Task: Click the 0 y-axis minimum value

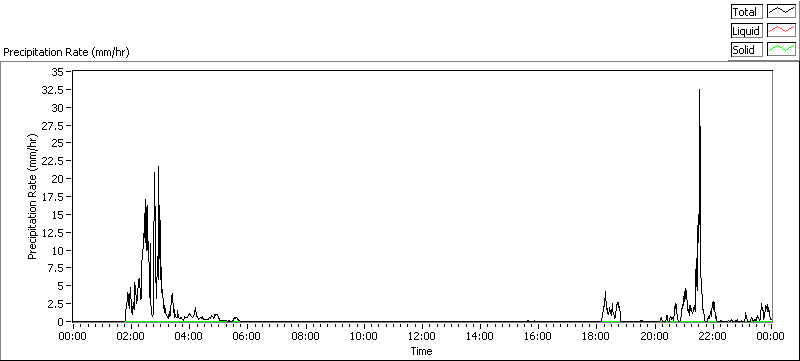Action: (60, 322)
